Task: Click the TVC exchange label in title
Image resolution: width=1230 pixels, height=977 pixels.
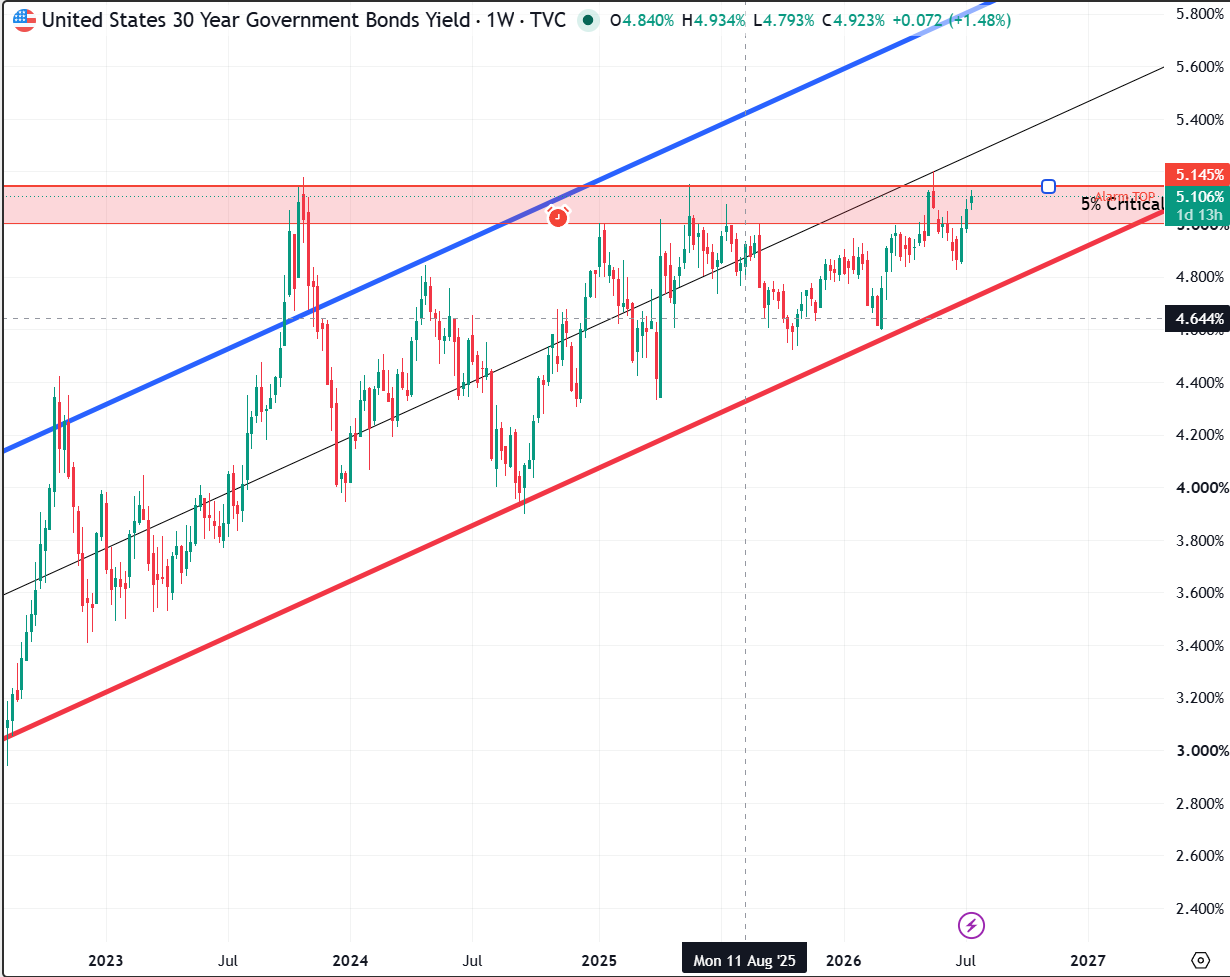Action: 546,20
